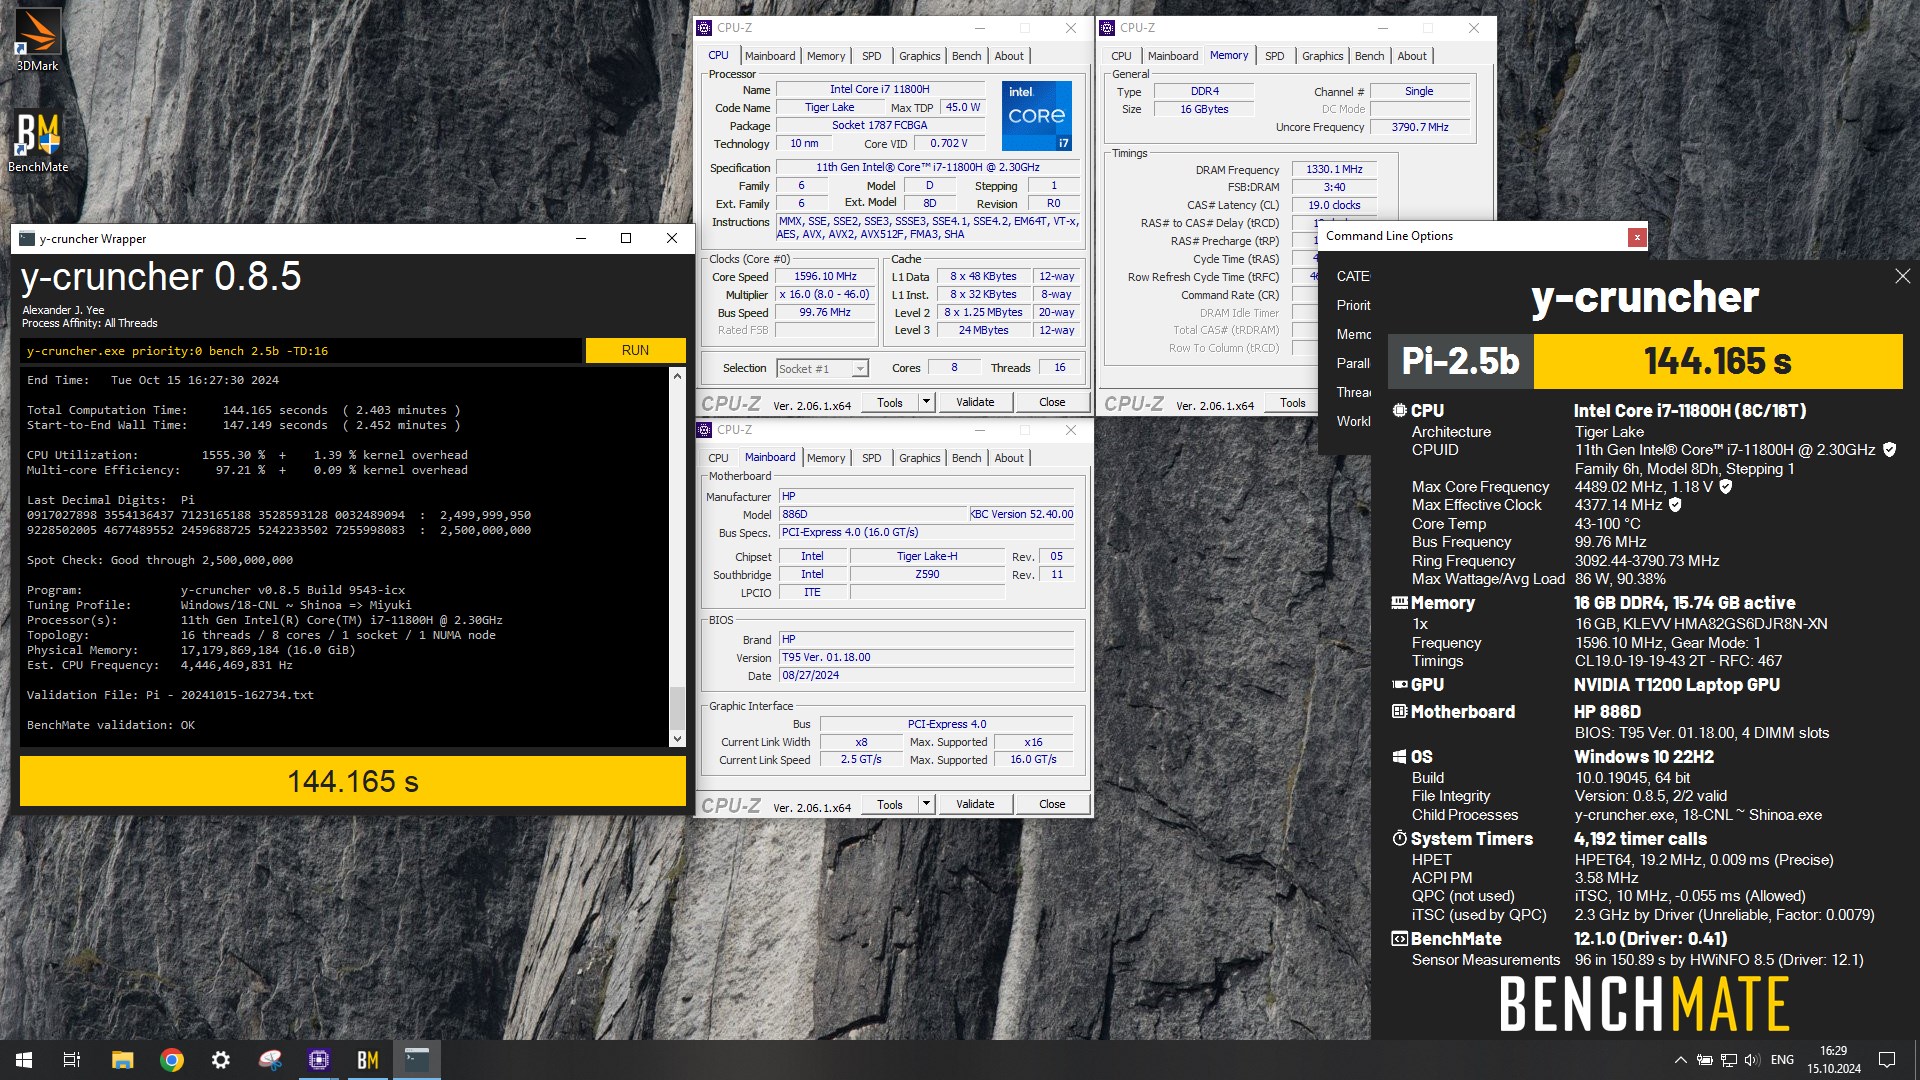Screen dimensions: 1920x1080
Task: Click Close button in CPU-Z CPU window
Action: pyautogui.click(x=1052, y=402)
